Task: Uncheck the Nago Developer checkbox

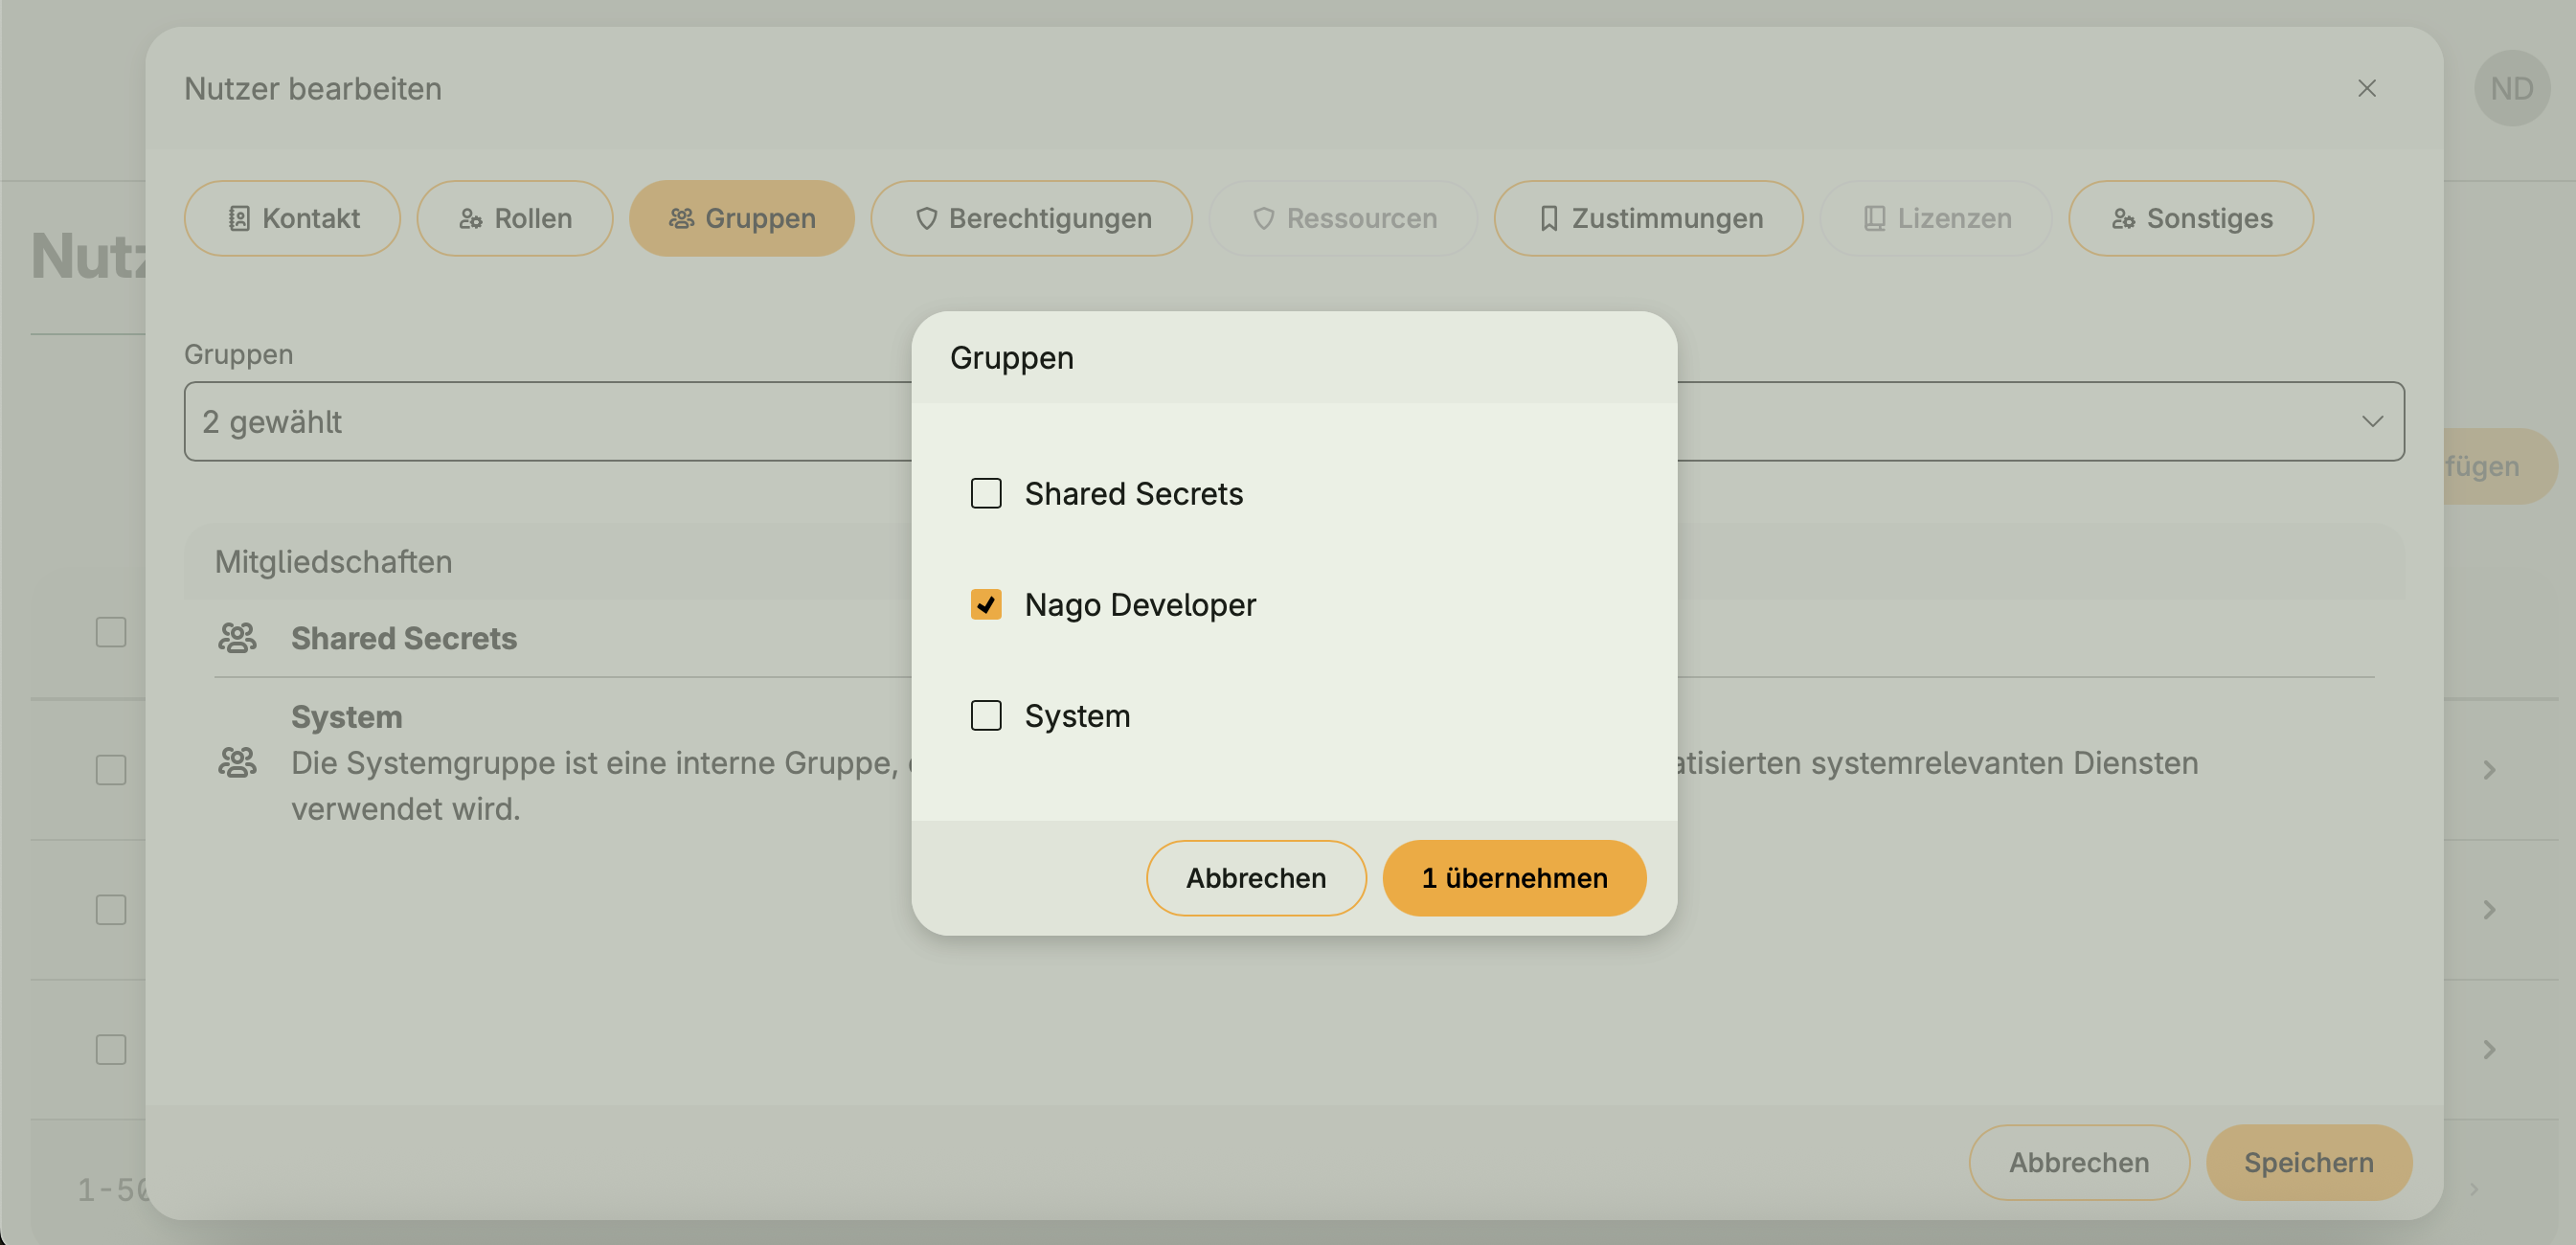Action: pyautogui.click(x=986, y=604)
